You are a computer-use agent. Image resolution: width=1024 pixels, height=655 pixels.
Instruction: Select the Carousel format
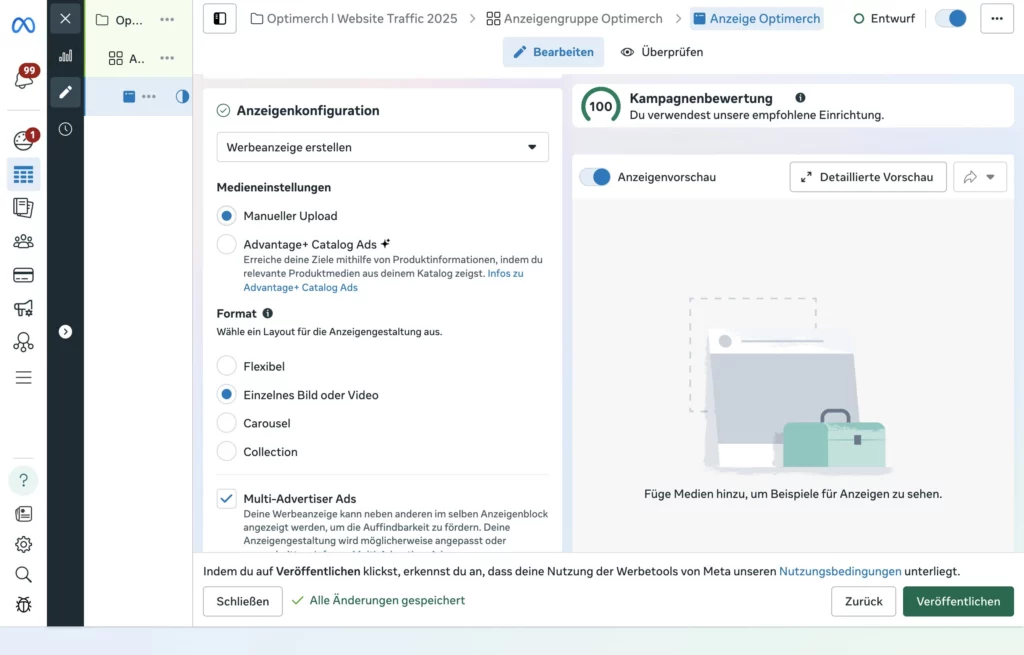(226, 423)
